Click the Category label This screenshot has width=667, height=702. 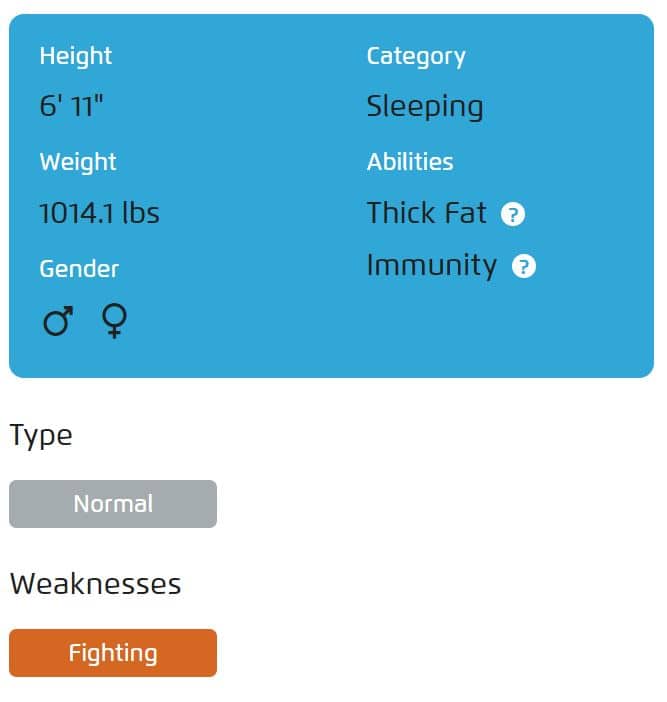(x=416, y=57)
